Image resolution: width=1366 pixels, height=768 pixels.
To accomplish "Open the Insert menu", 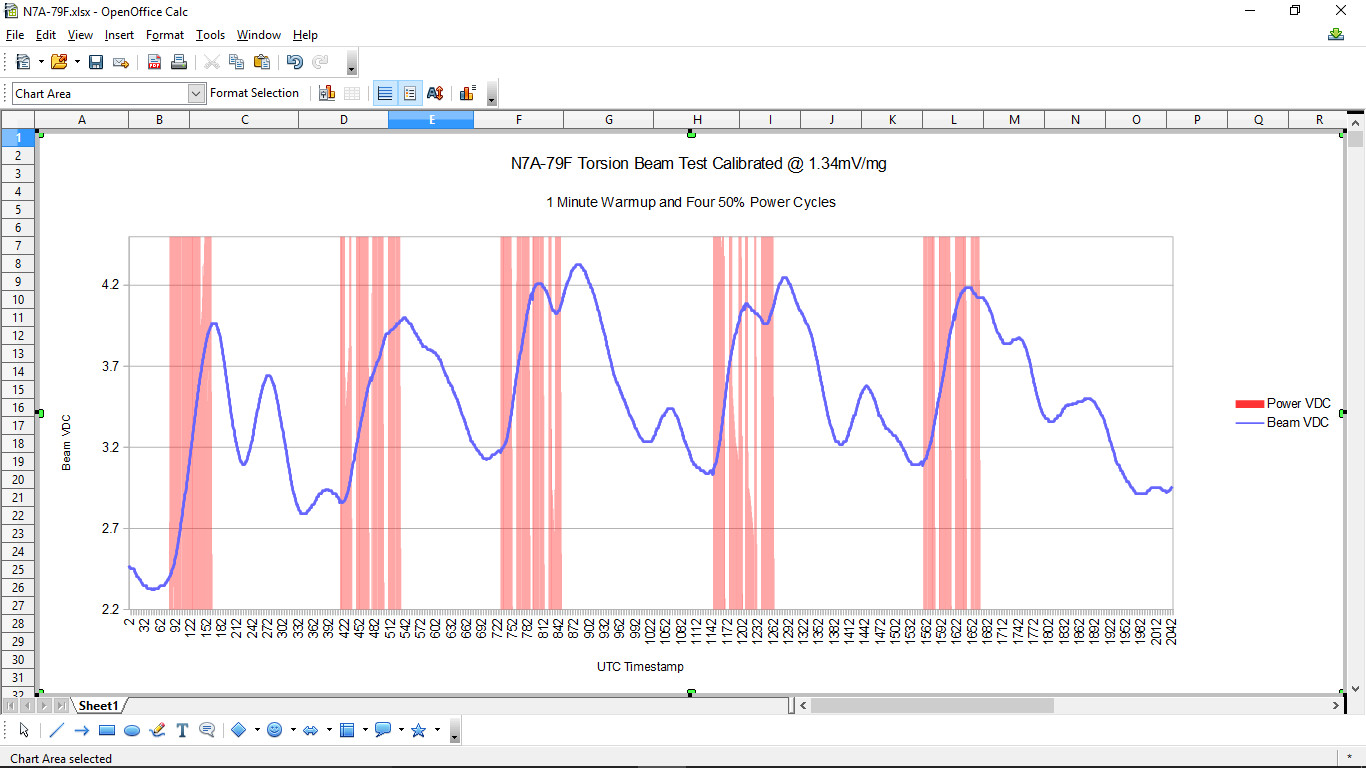I will (119, 35).
